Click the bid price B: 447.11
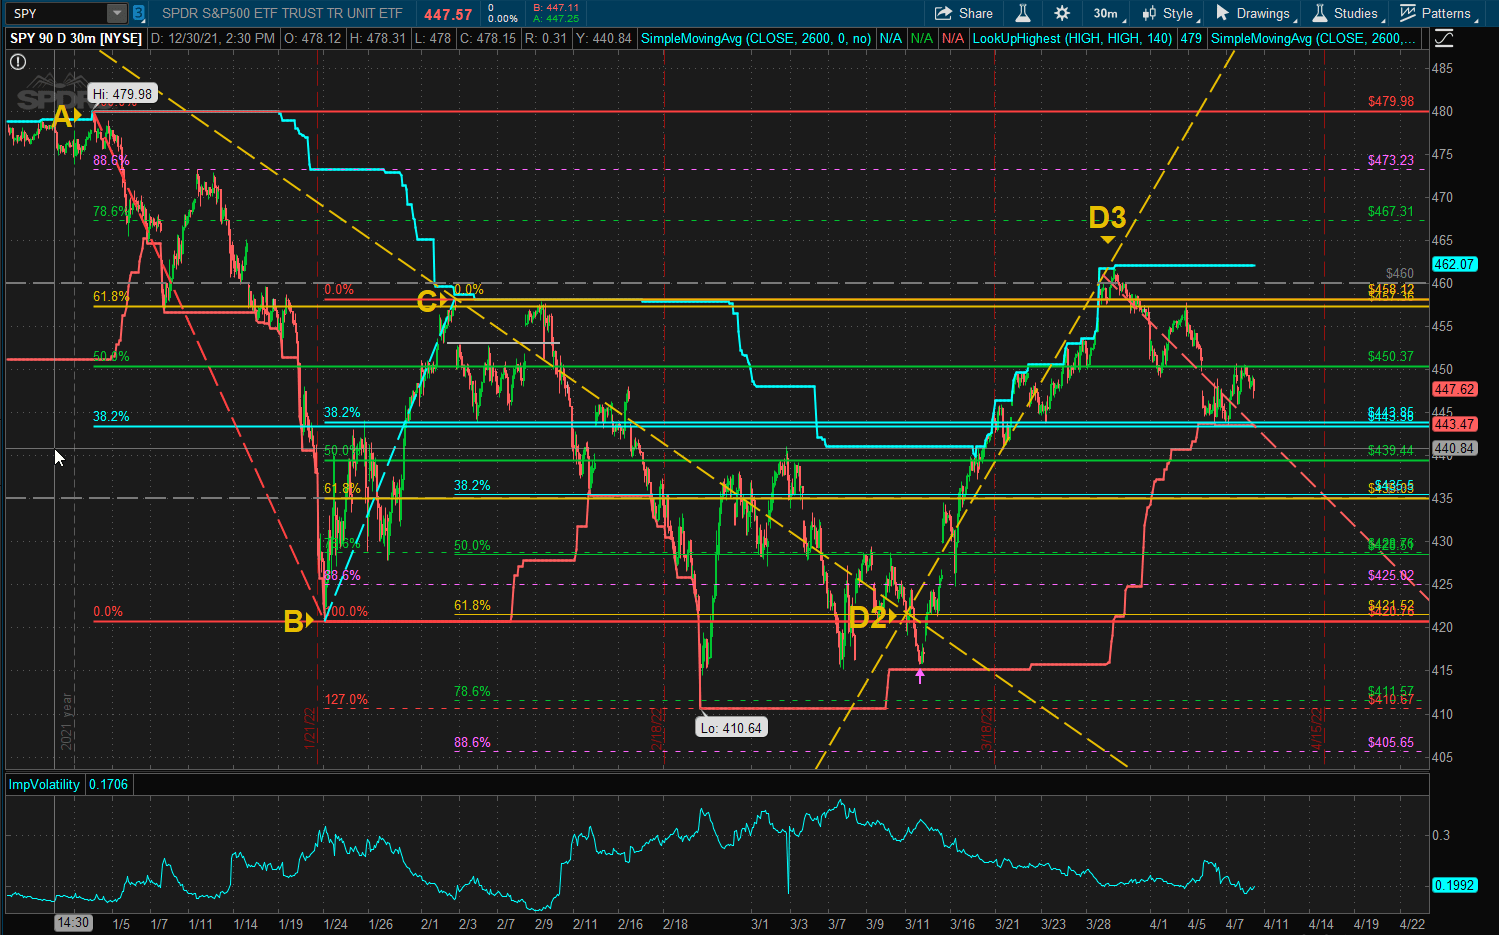 (x=556, y=7)
